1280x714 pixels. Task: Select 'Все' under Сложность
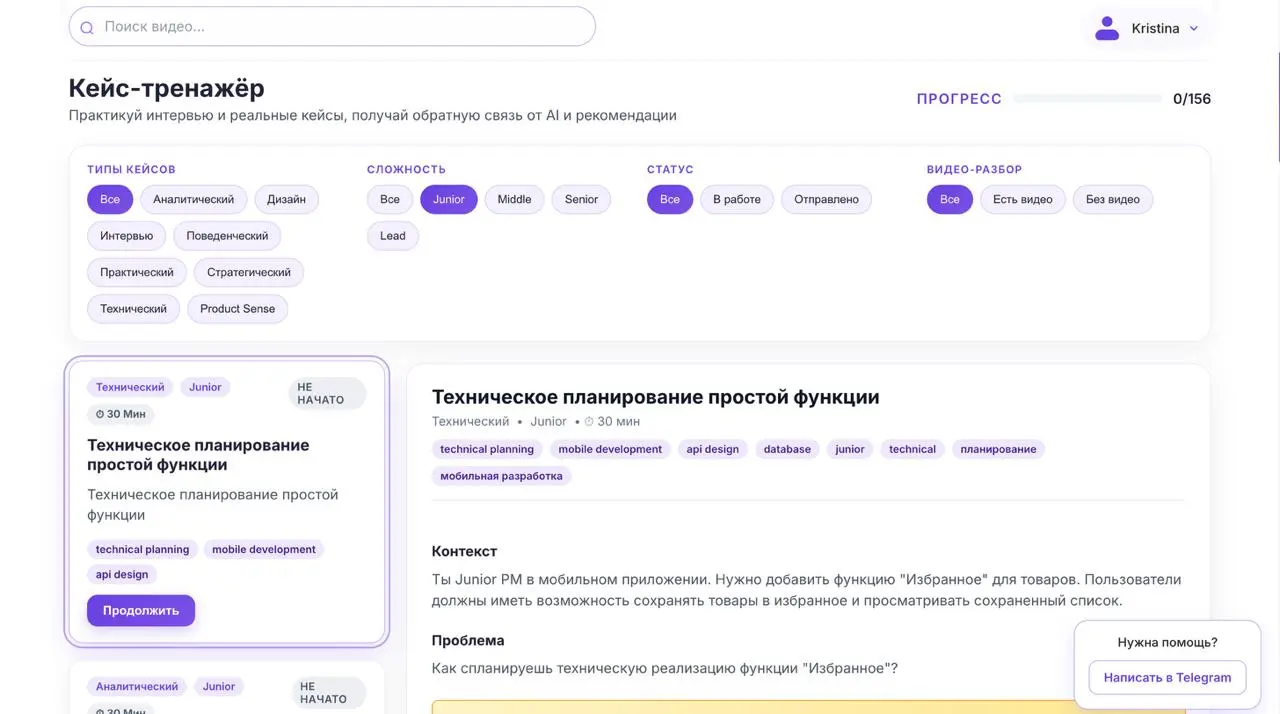click(390, 199)
